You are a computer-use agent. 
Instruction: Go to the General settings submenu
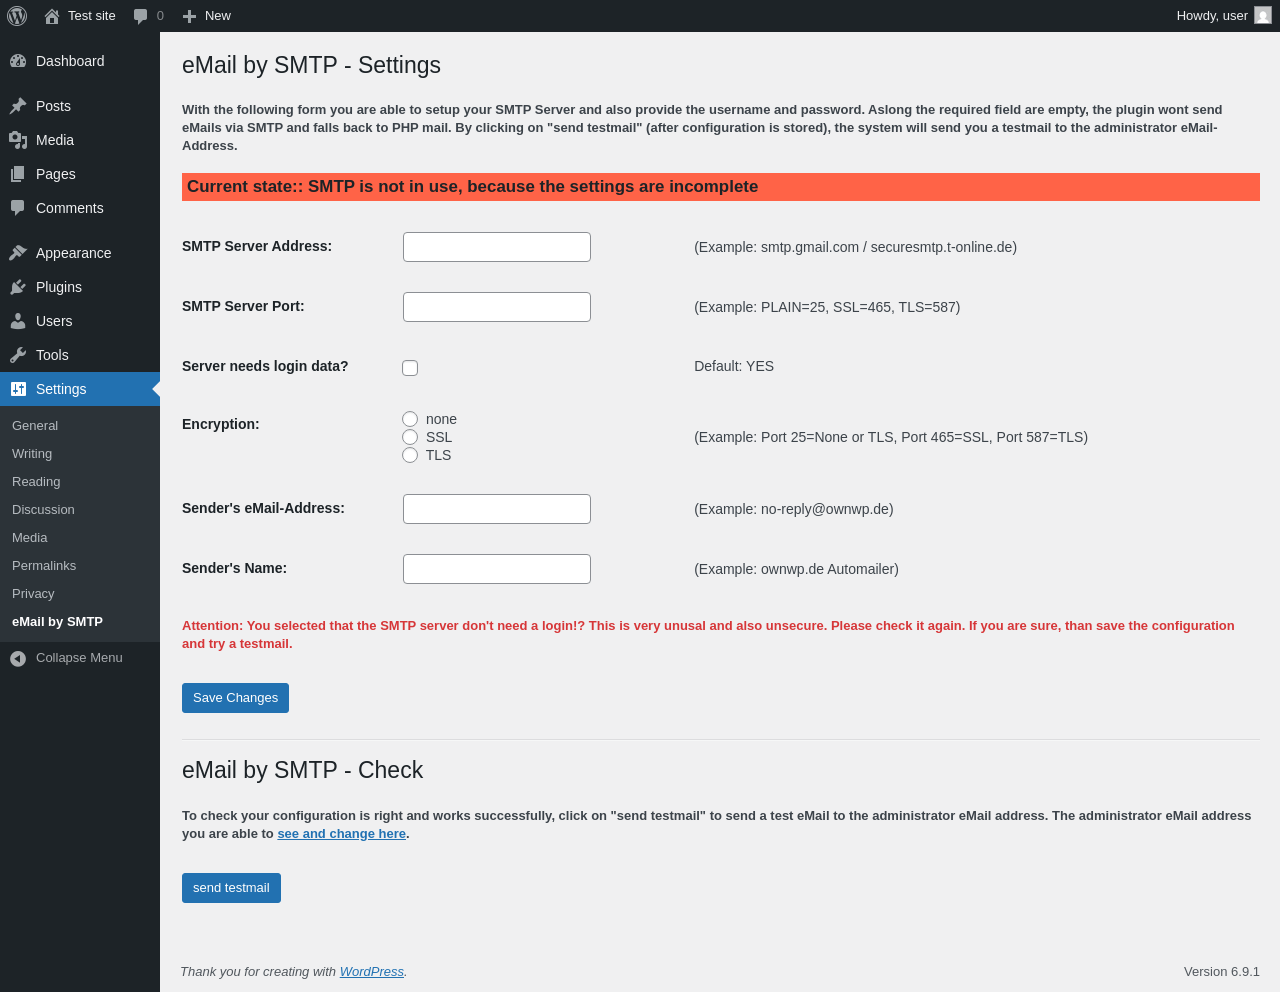(35, 426)
